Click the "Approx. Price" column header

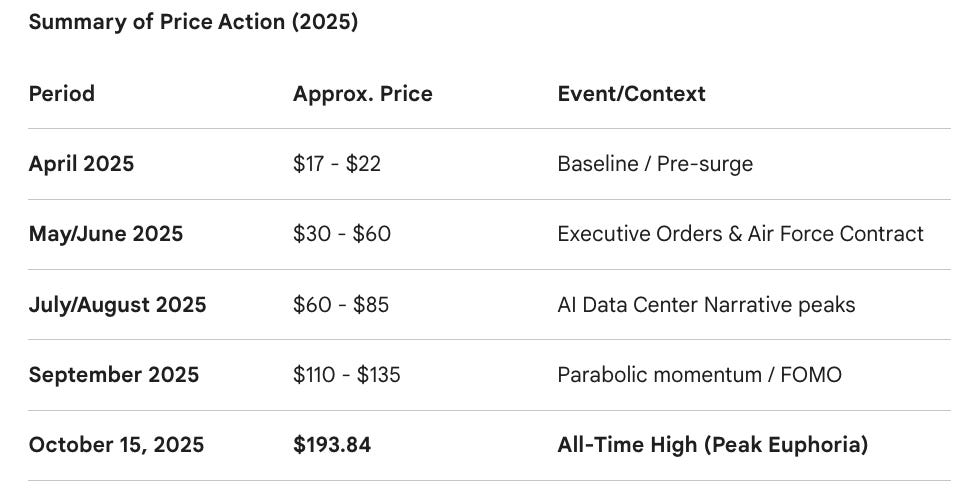coord(362,94)
